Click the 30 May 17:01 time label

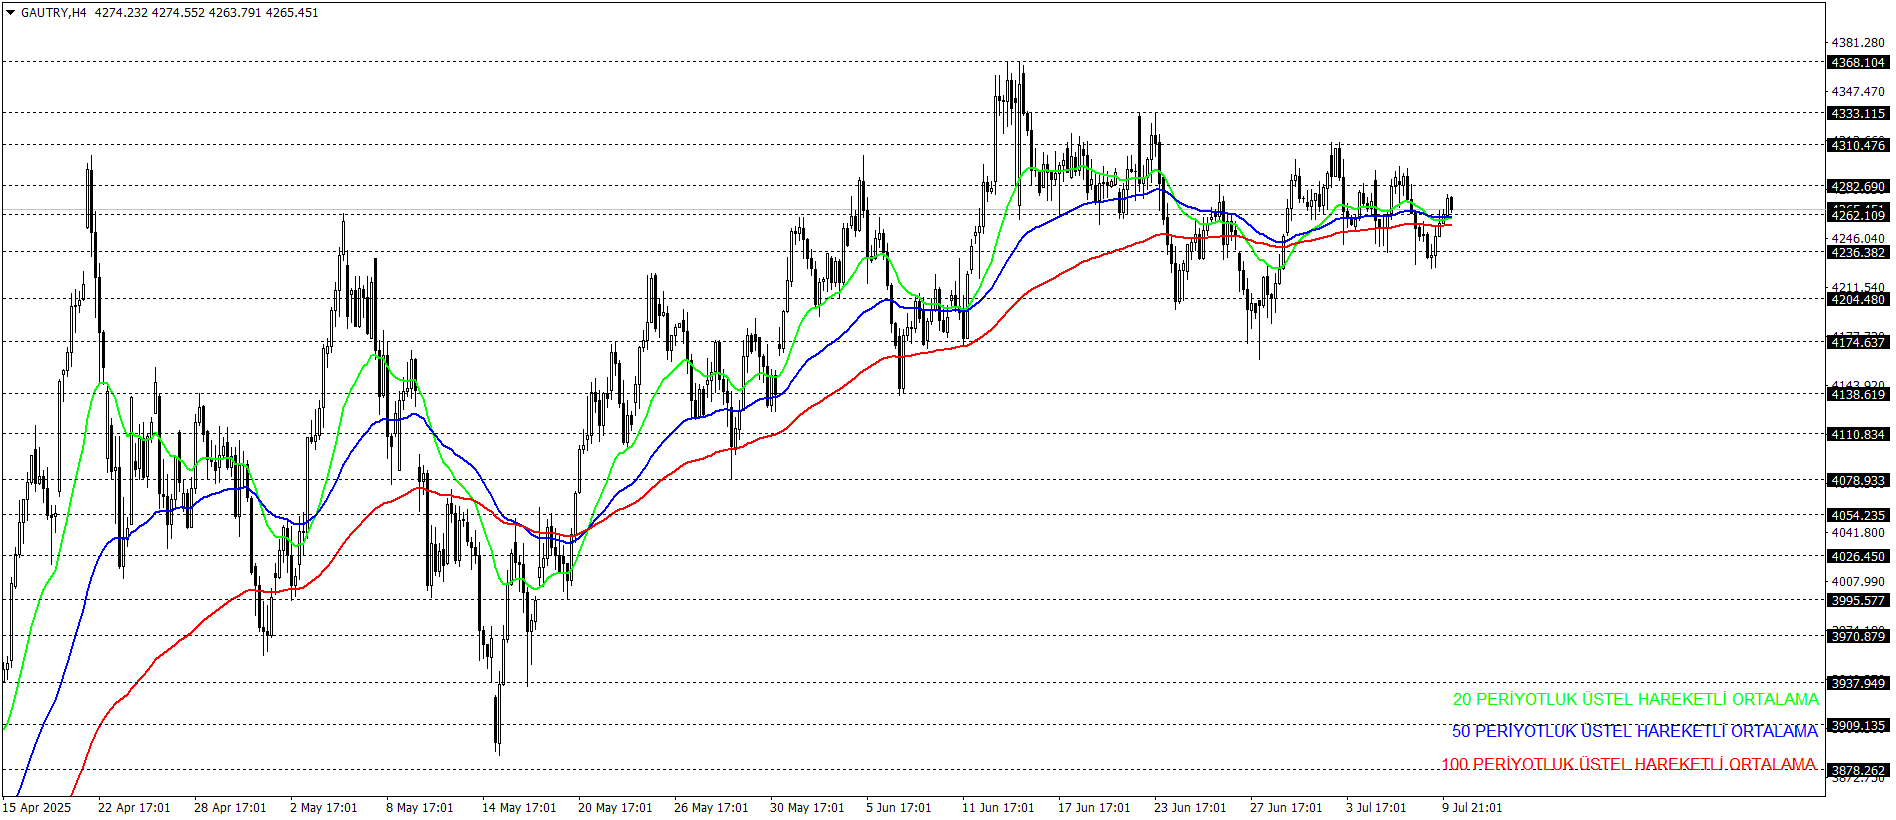click(x=806, y=807)
